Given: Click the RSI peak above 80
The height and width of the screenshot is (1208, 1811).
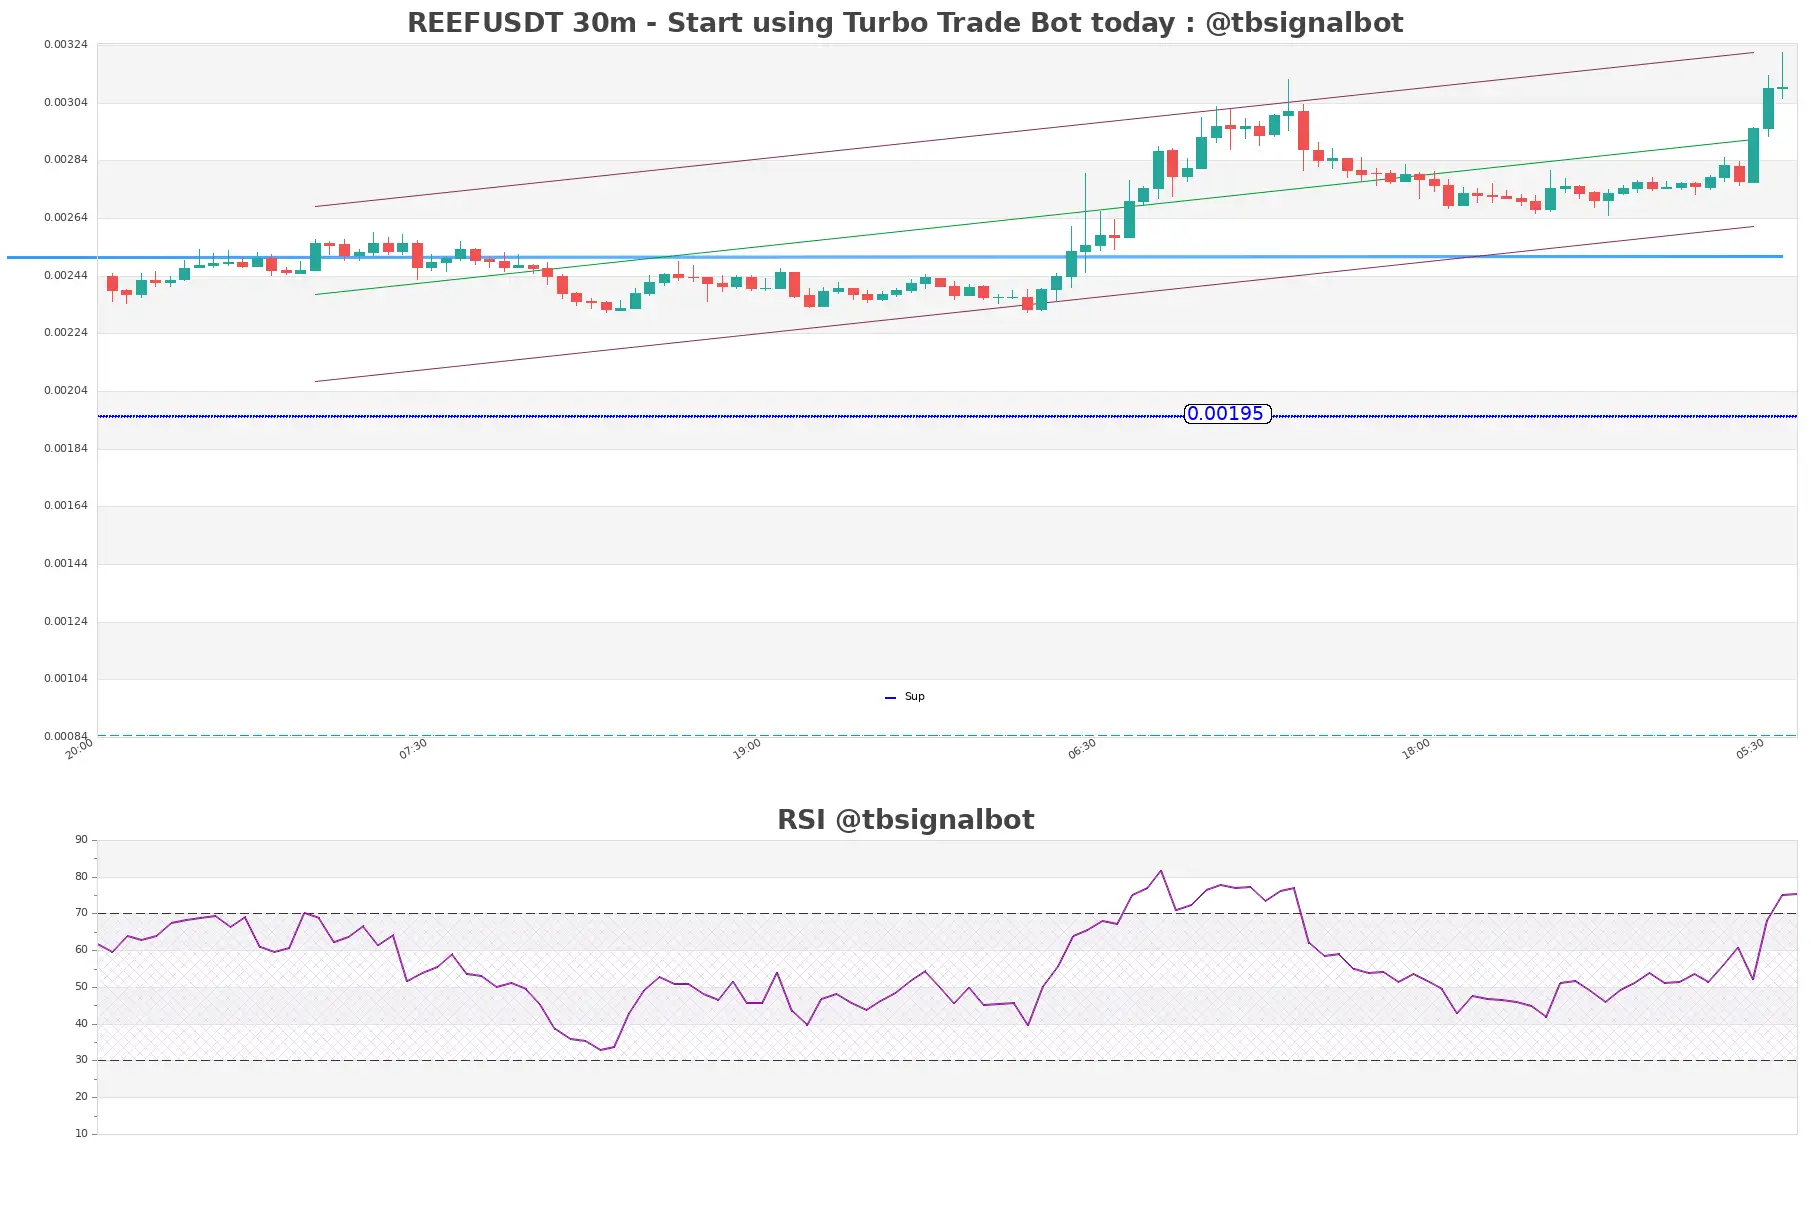Looking at the screenshot, I should (x=1161, y=871).
